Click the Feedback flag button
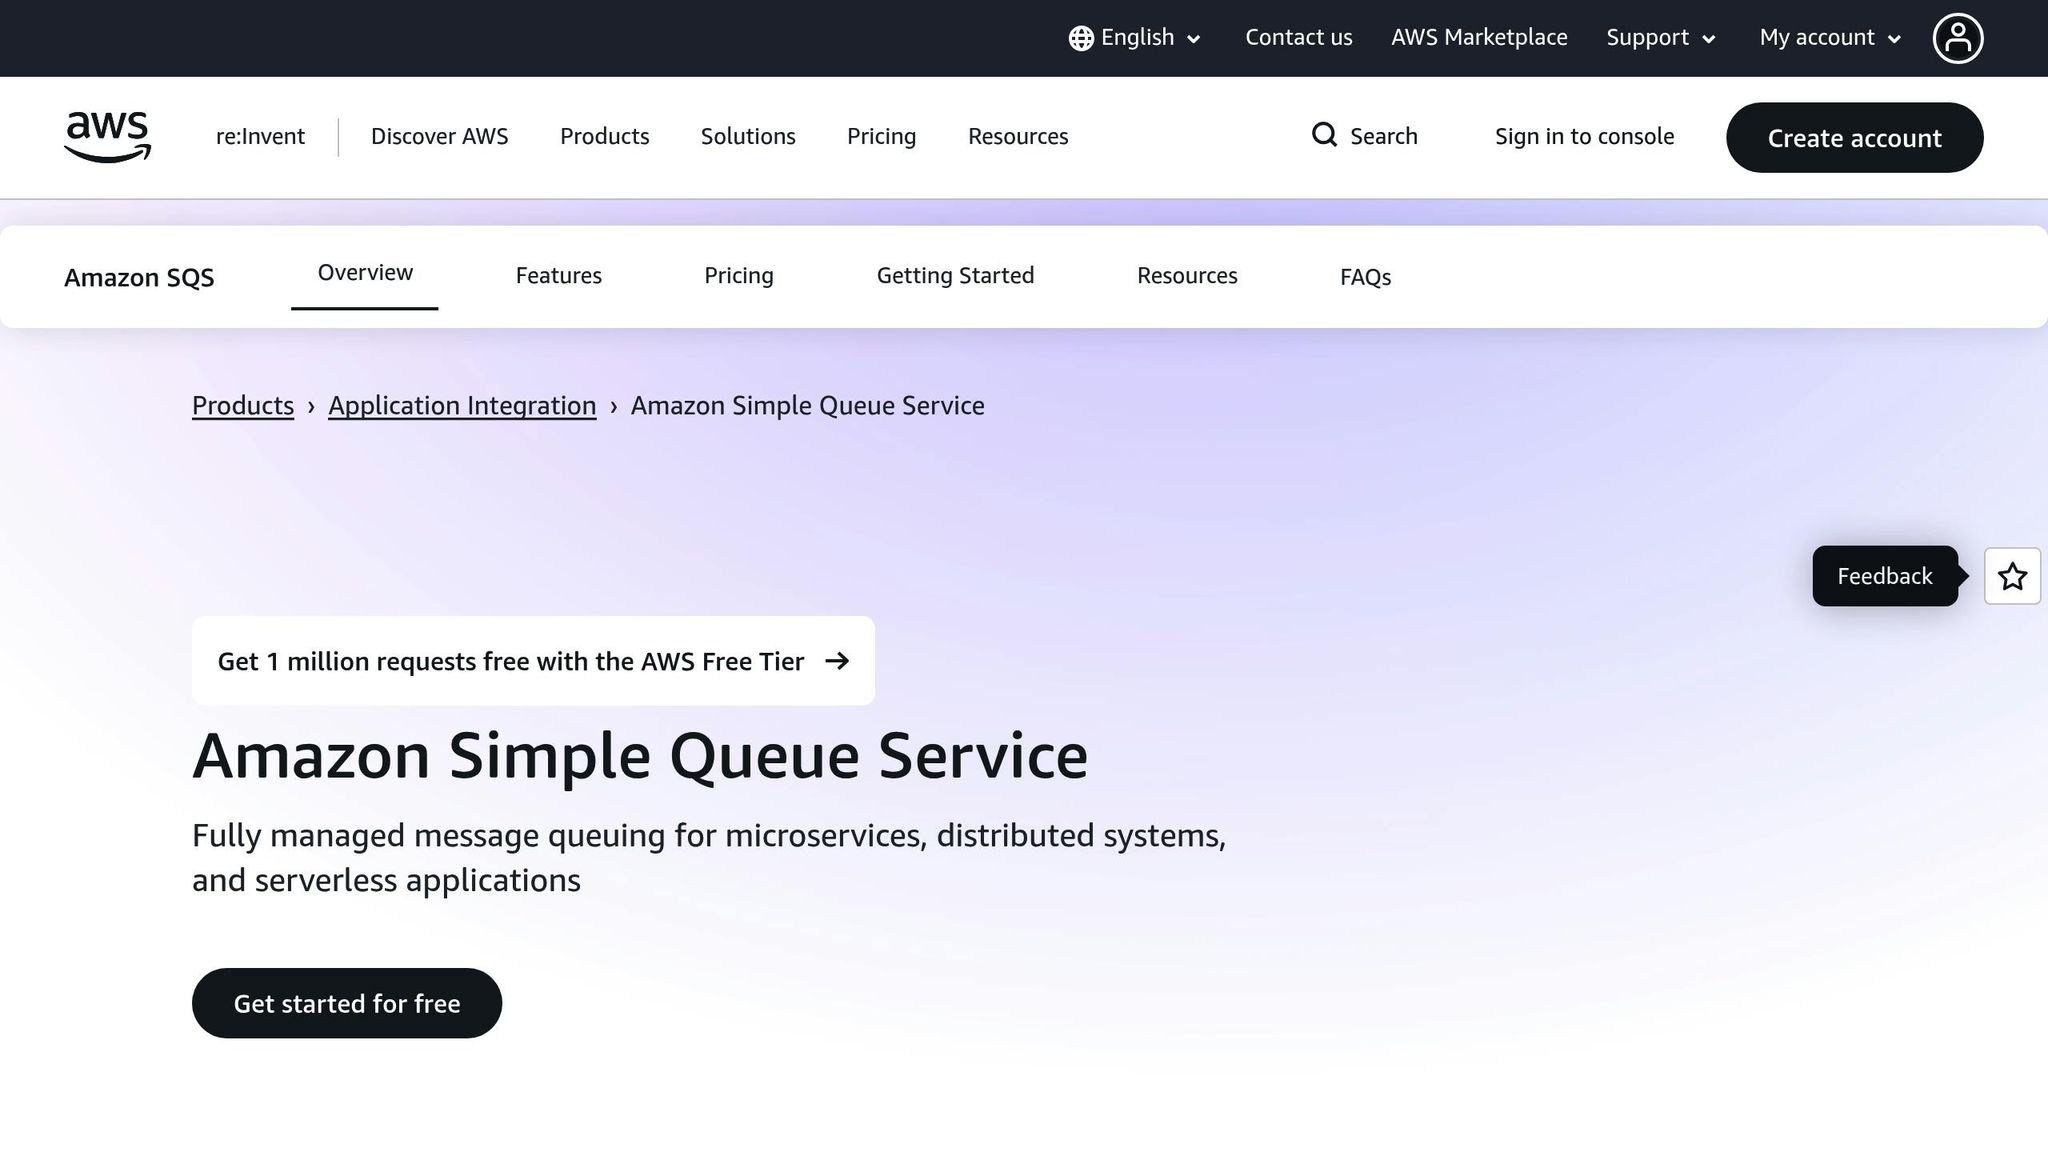 point(1884,576)
